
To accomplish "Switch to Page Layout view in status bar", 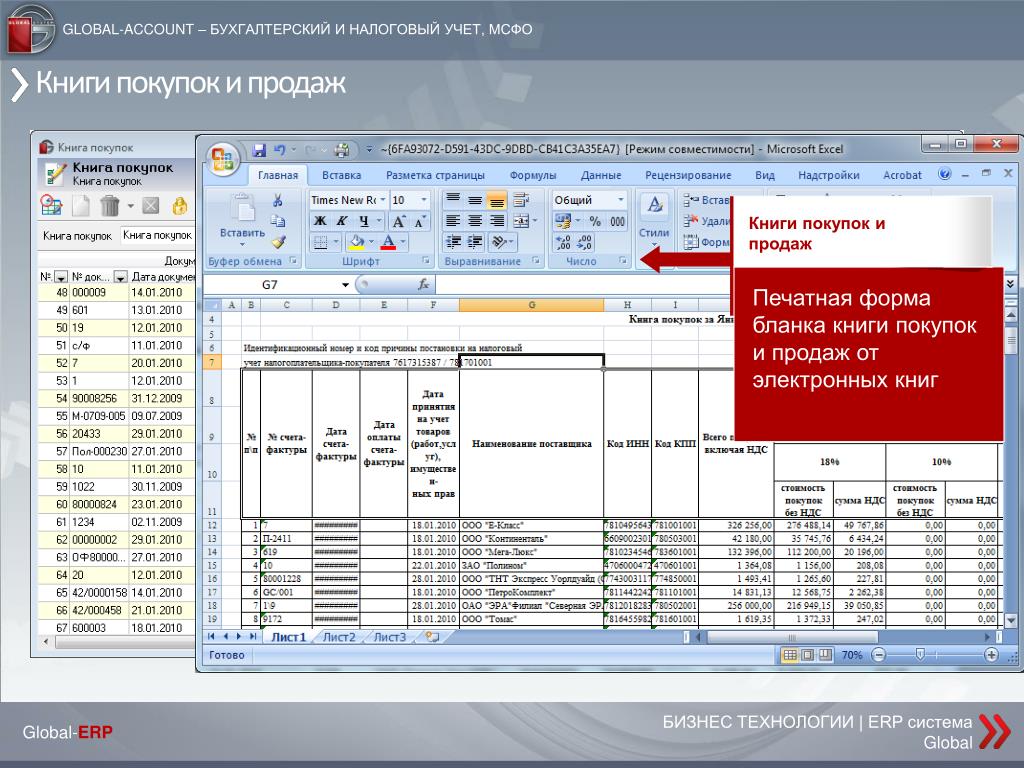I will tap(807, 654).
